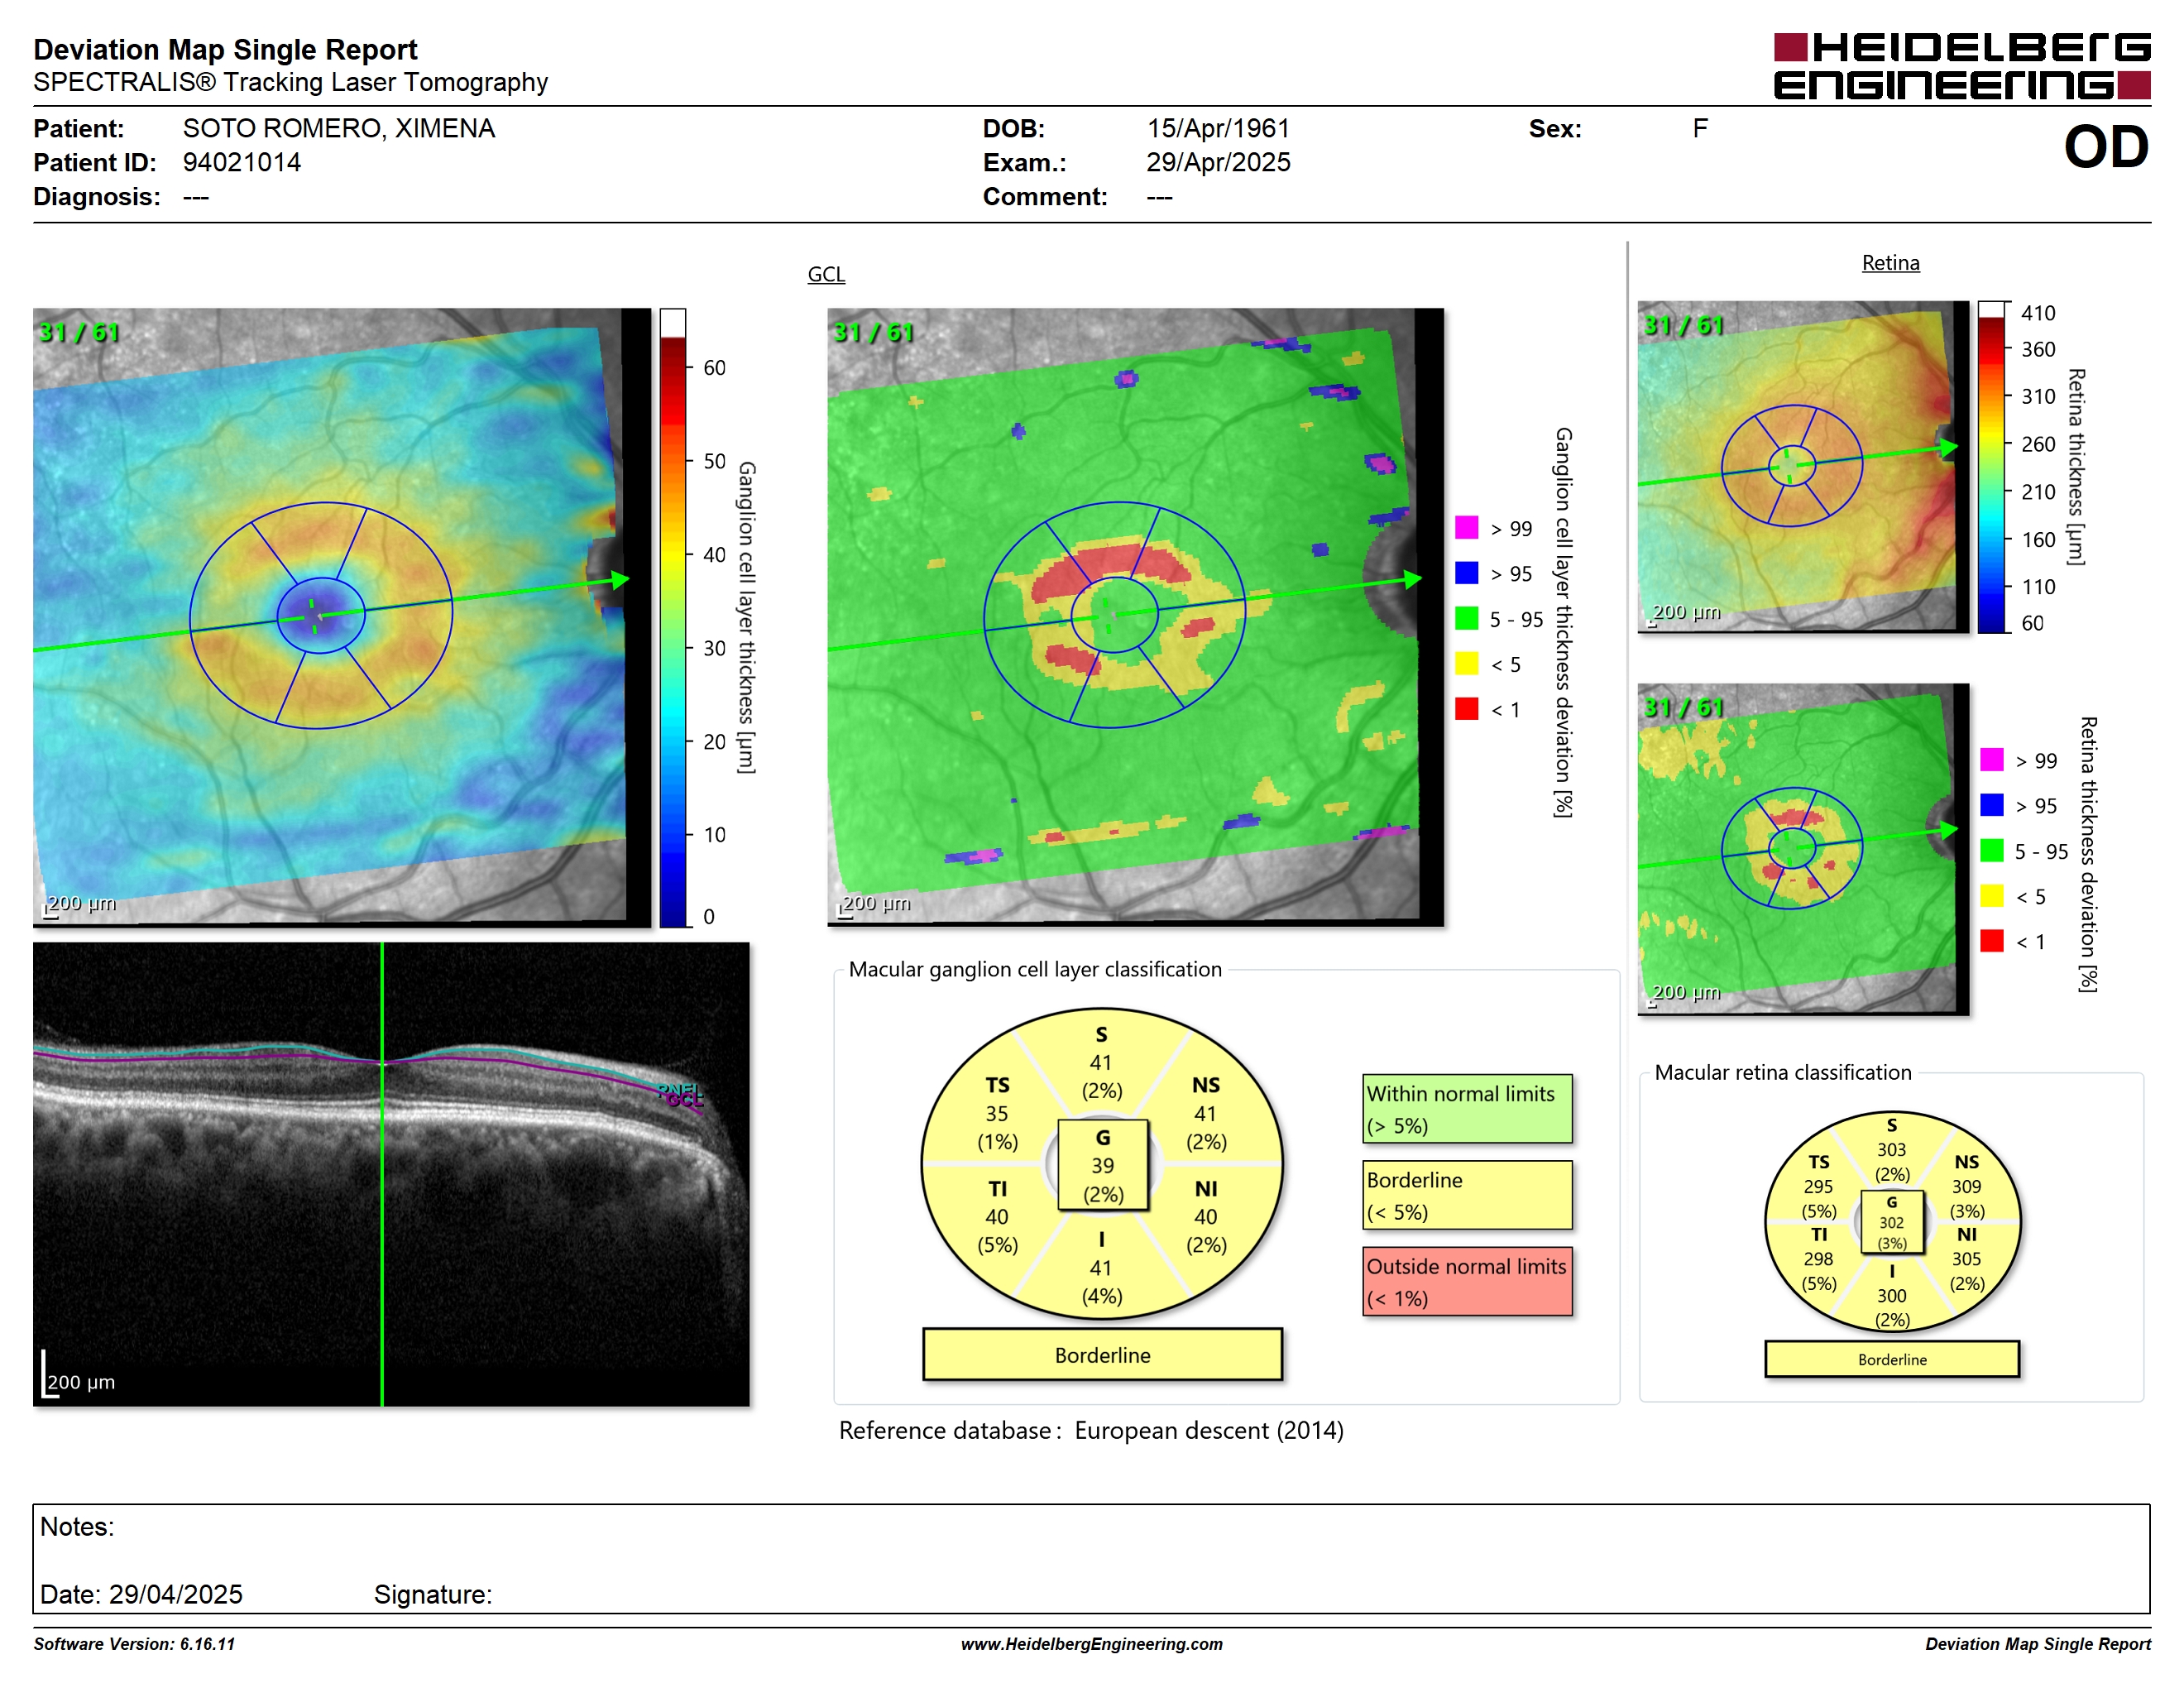Click the Macular ganglion cell layer classification heading
Screen dimensions: 2184x1688
(x=1035, y=969)
